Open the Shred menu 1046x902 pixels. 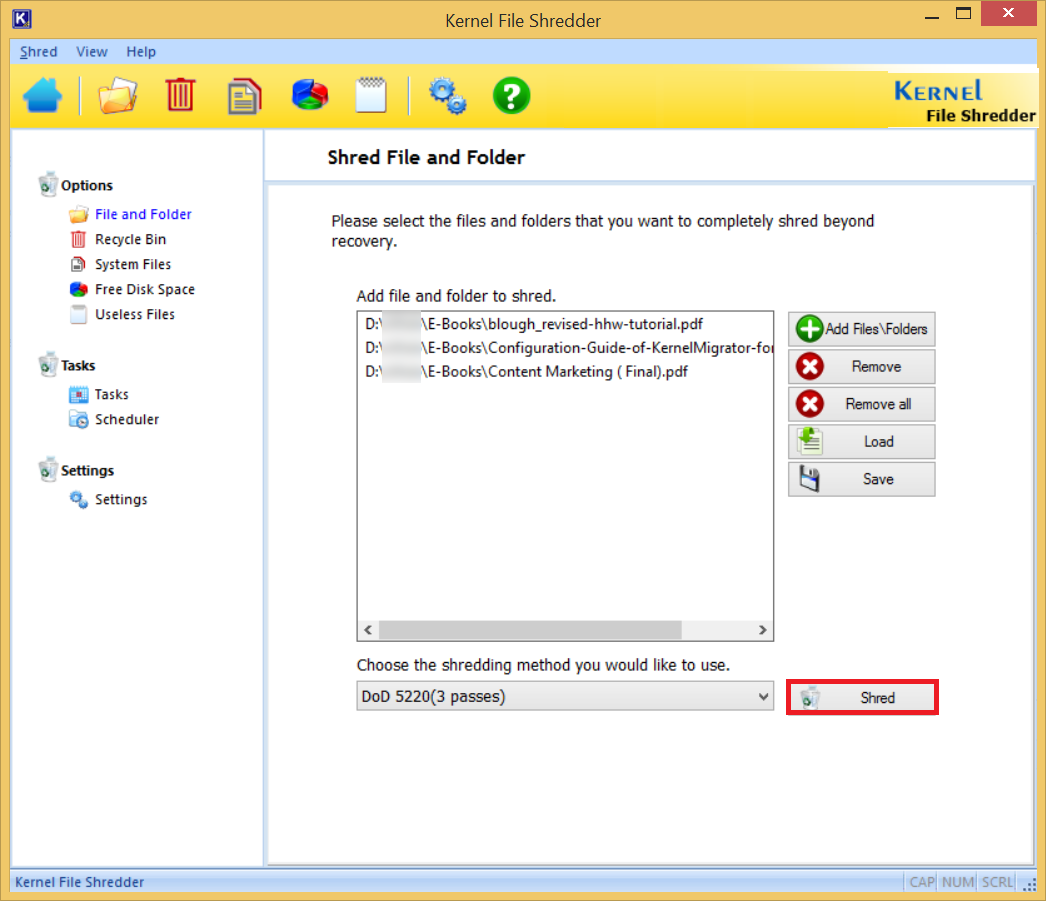point(39,52)
